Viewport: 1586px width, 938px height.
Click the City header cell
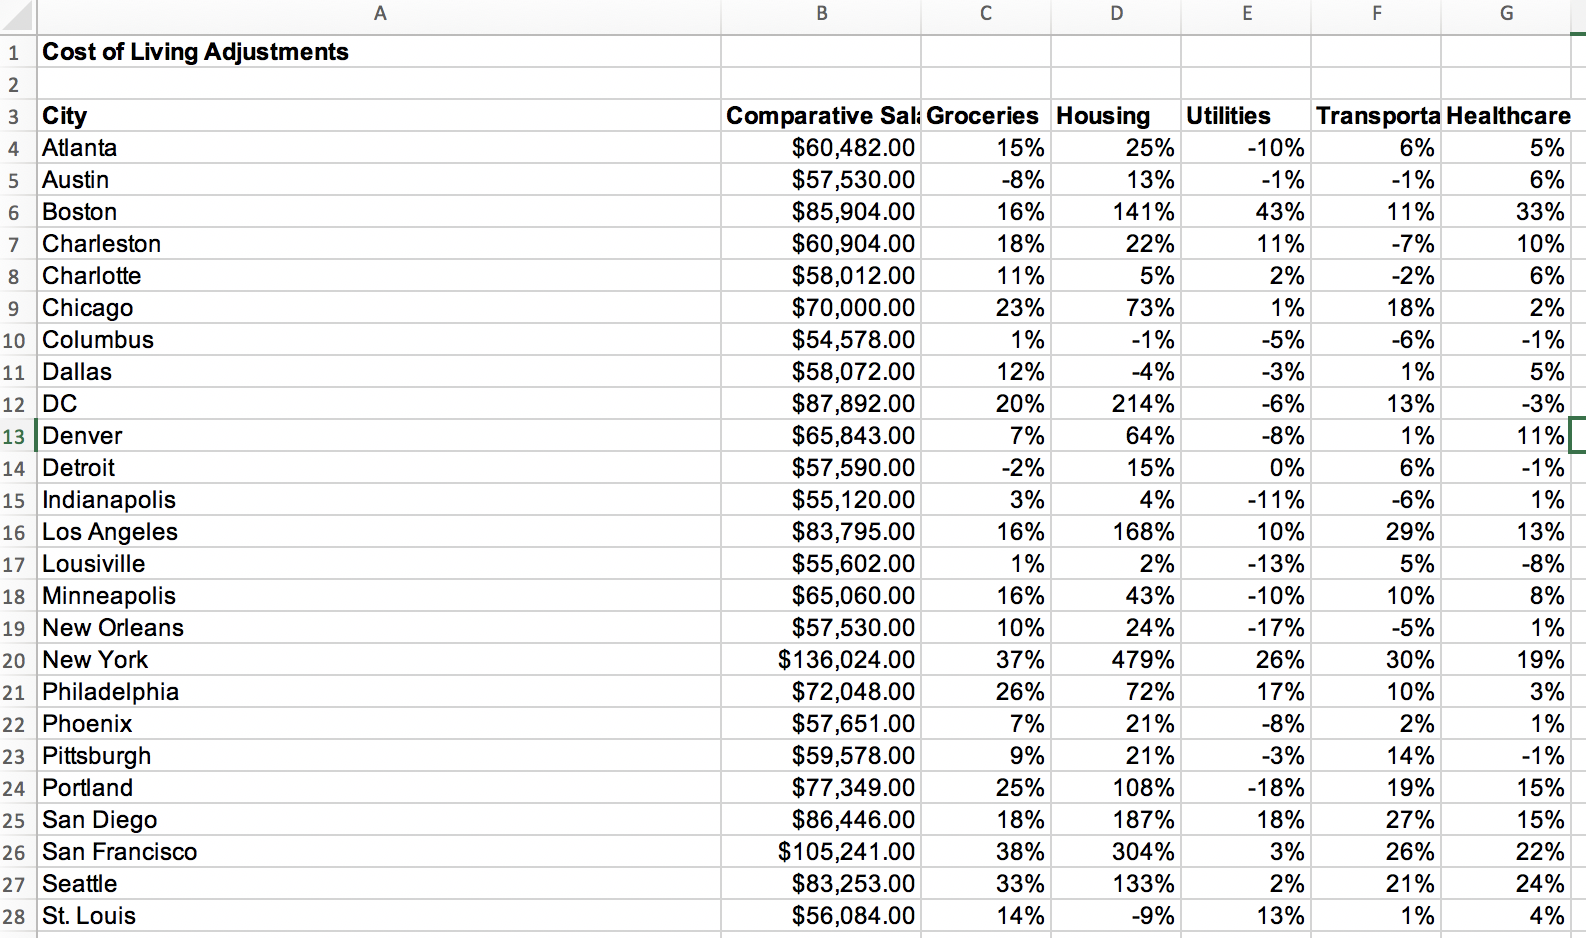pos(379,116)
